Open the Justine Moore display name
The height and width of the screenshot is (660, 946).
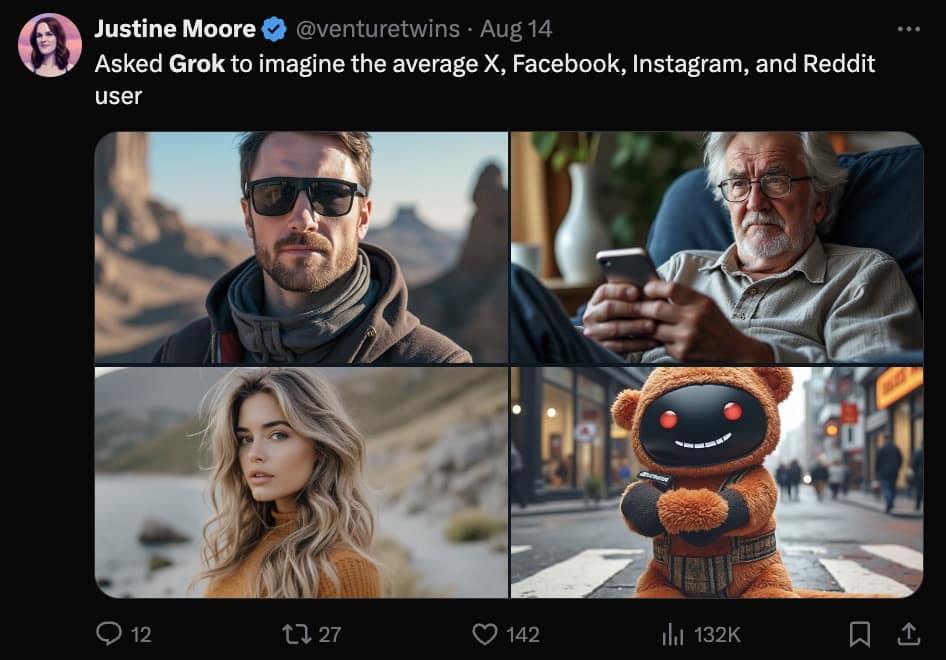pyautogui.click(x=175, y=30)
